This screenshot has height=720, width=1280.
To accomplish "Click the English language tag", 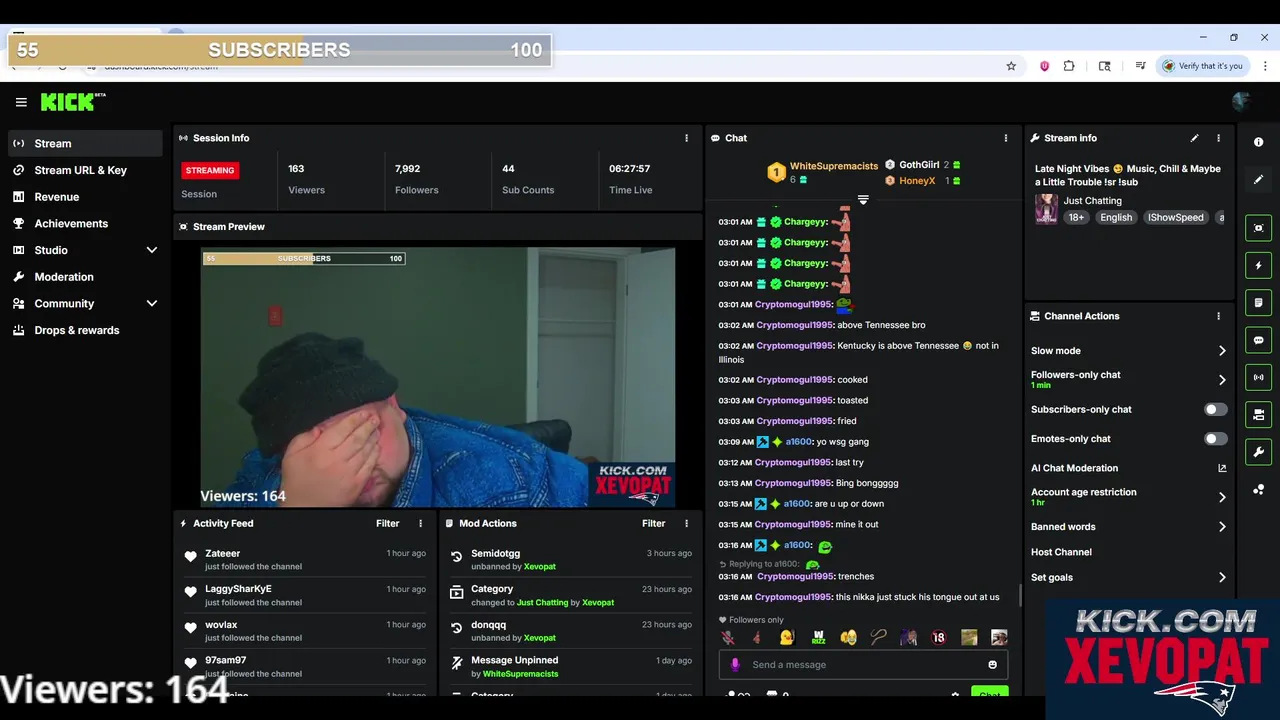I will tap(1116, 217).
